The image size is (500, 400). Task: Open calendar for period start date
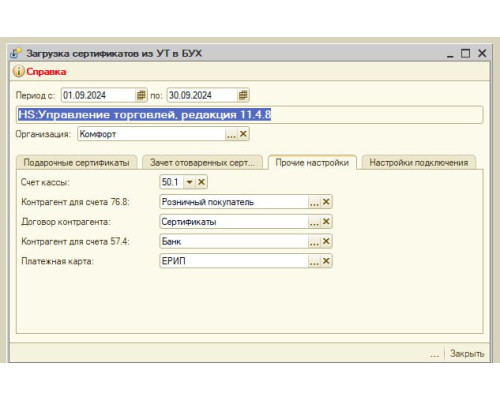pyautogui.click(x=141, y=95)
